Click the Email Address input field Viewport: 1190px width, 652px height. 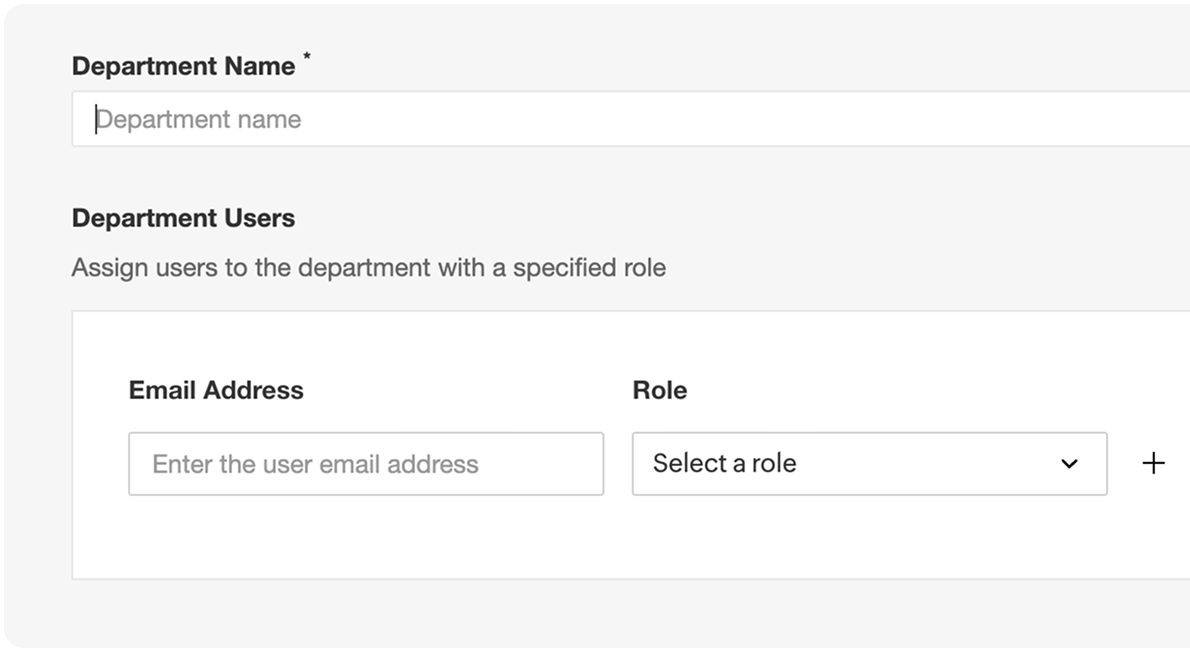click(365, 464)
